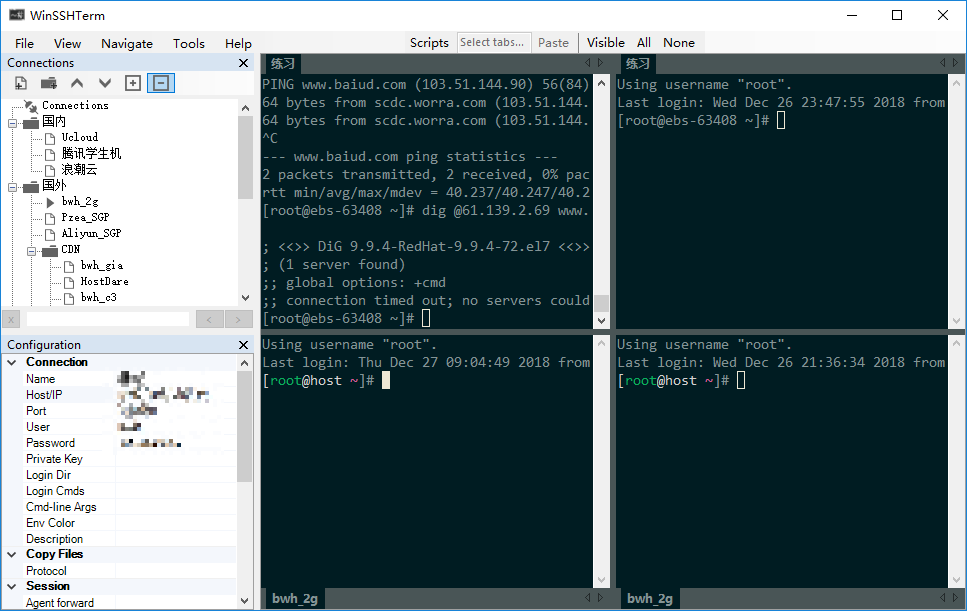The height and width of the screenshot is (611, 967).
Task: Collapse the 国外 tree folder
Action: 12,187
